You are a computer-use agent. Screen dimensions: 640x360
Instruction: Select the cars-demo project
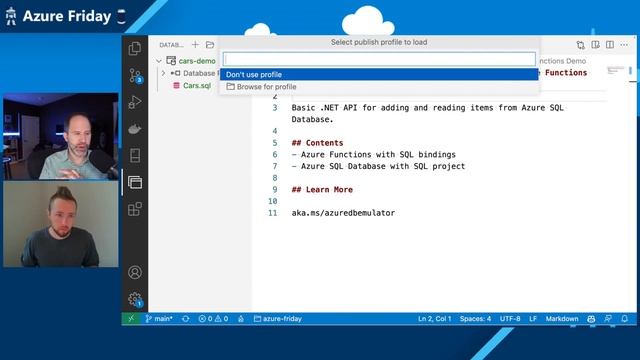(197, 61)
